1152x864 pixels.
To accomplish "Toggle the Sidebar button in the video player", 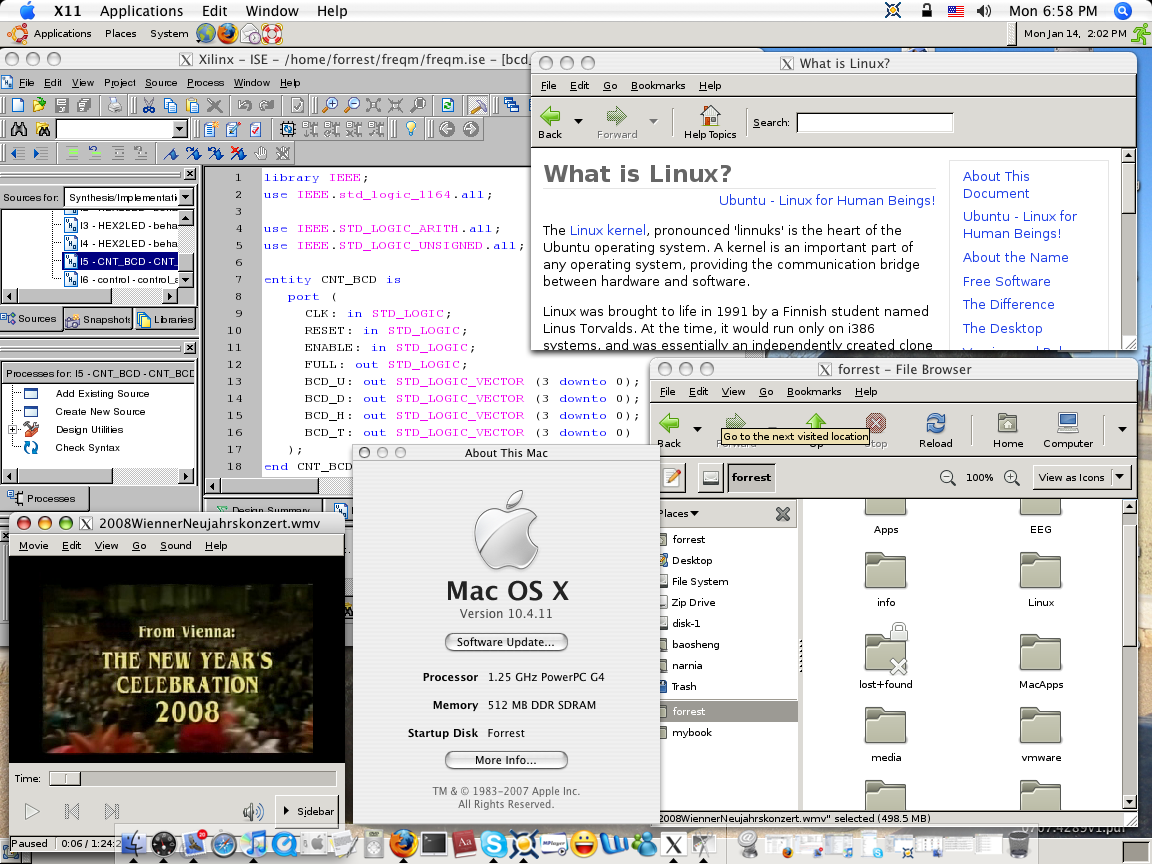I will pyautogui.click(x=308, y=811).
